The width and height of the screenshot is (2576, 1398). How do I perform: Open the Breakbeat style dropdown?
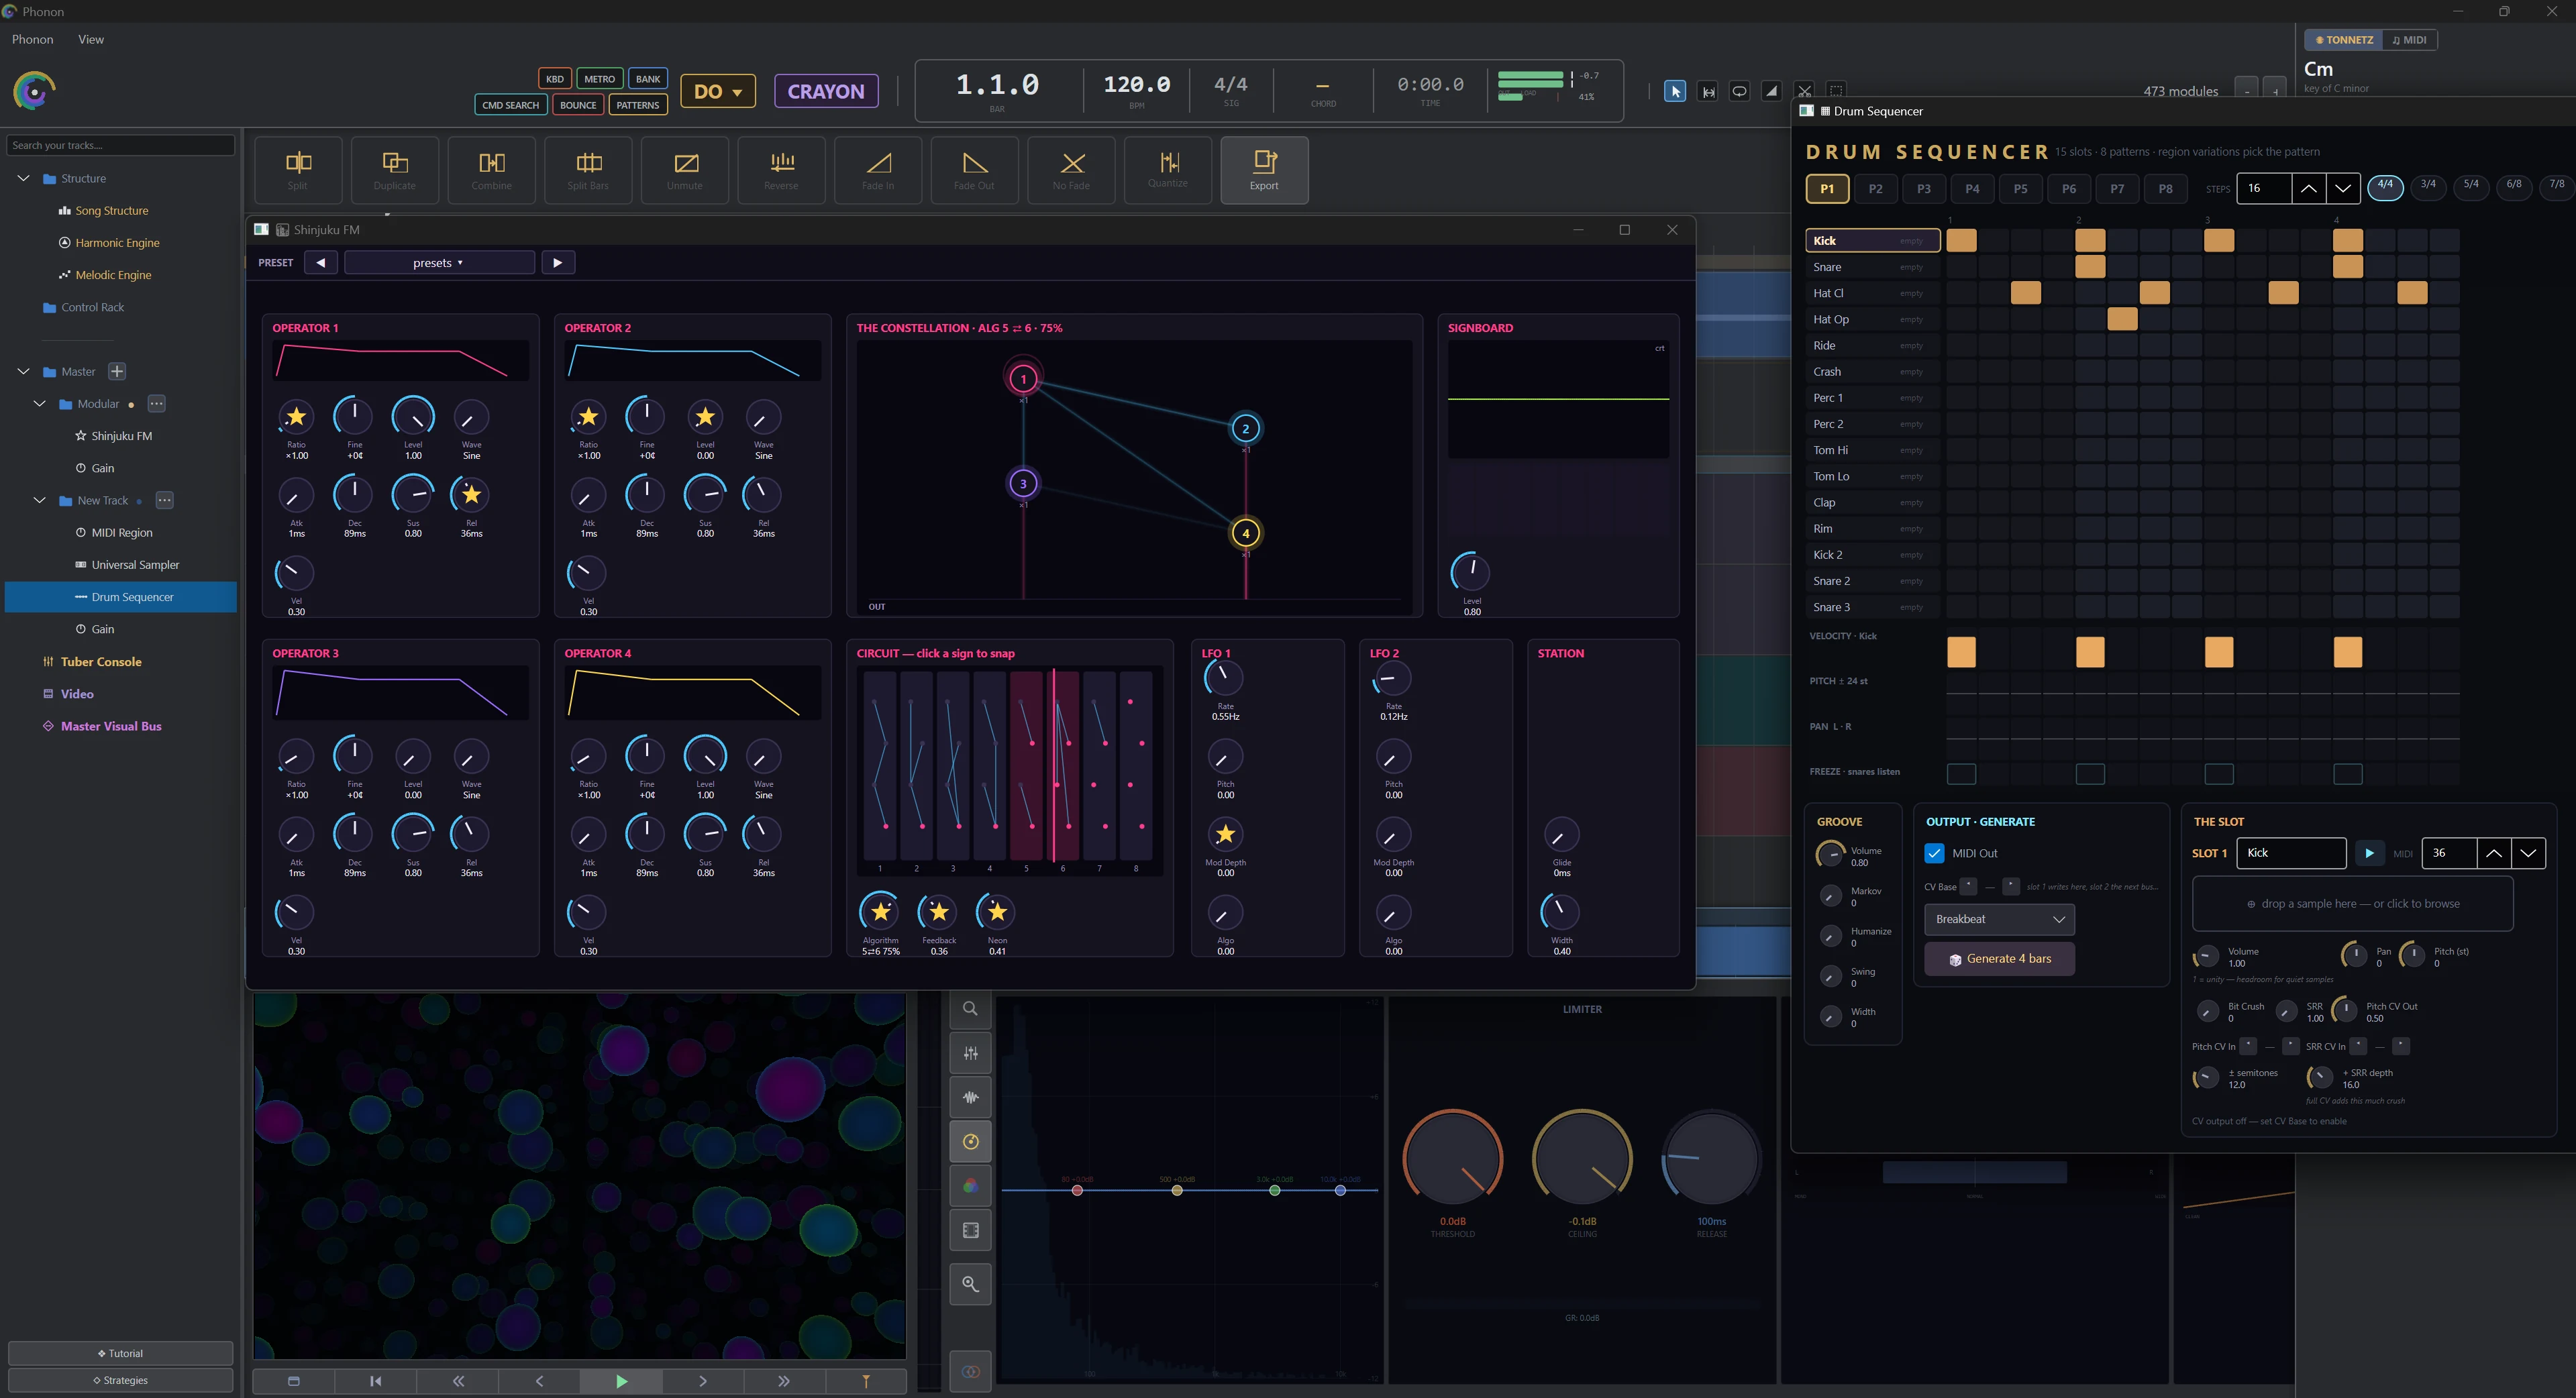pyautogui.click(x=1999, y=919)
